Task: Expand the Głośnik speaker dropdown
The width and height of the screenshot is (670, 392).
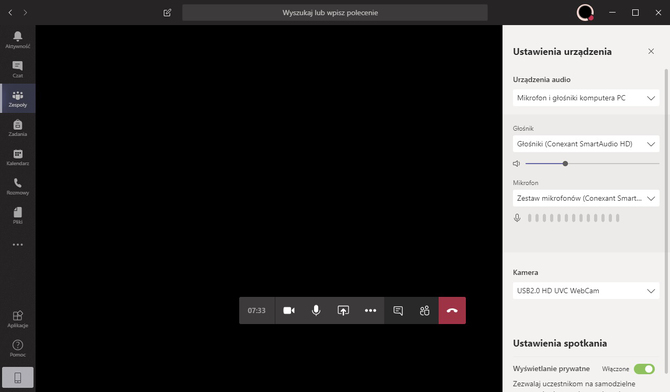Action: pos(586,144)
